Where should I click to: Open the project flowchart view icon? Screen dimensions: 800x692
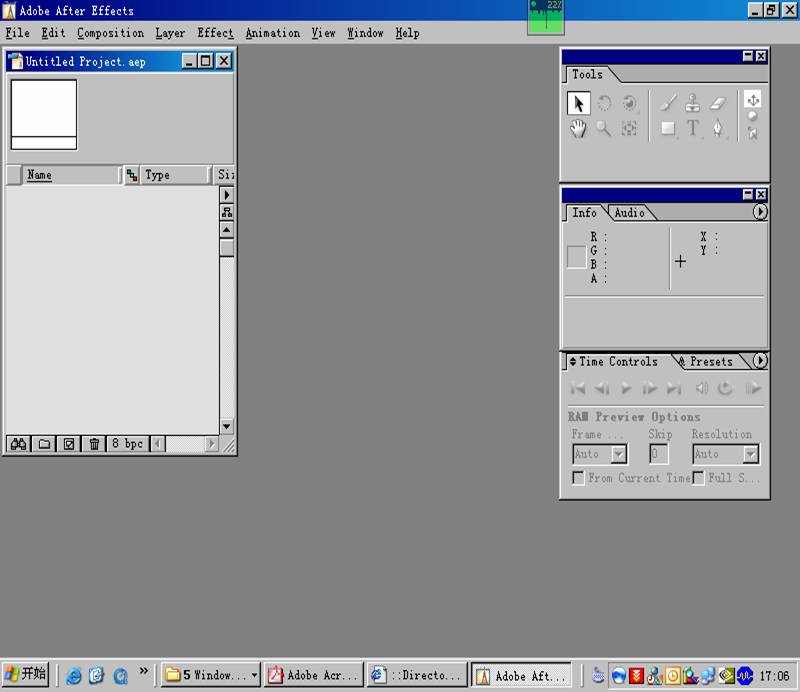pos(227,212)
